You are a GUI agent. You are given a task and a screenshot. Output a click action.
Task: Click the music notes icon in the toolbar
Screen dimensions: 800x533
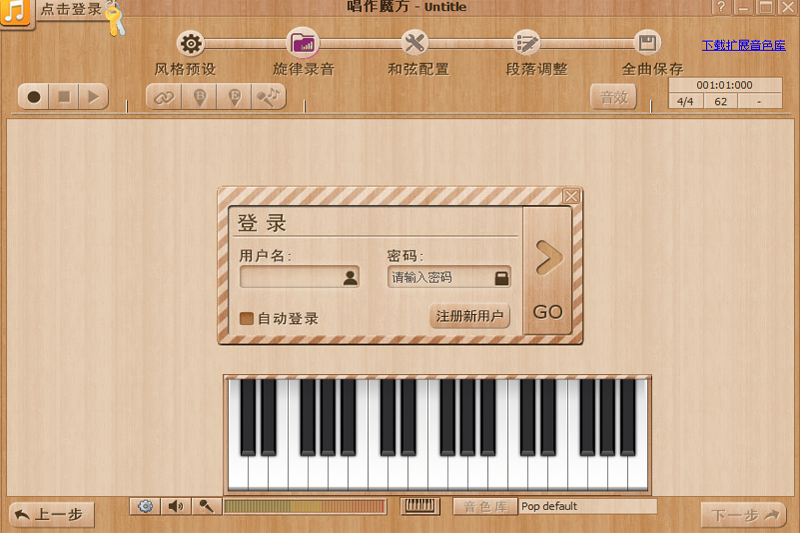click(268, 97)
